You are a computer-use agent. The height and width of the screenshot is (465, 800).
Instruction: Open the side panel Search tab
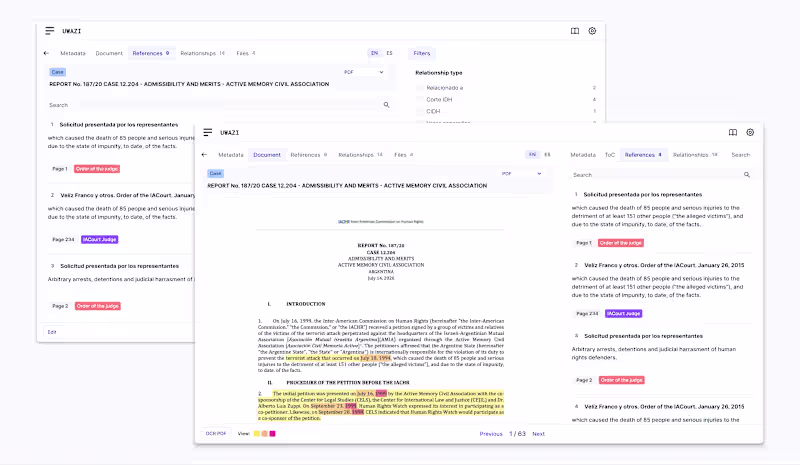point(740,155)
